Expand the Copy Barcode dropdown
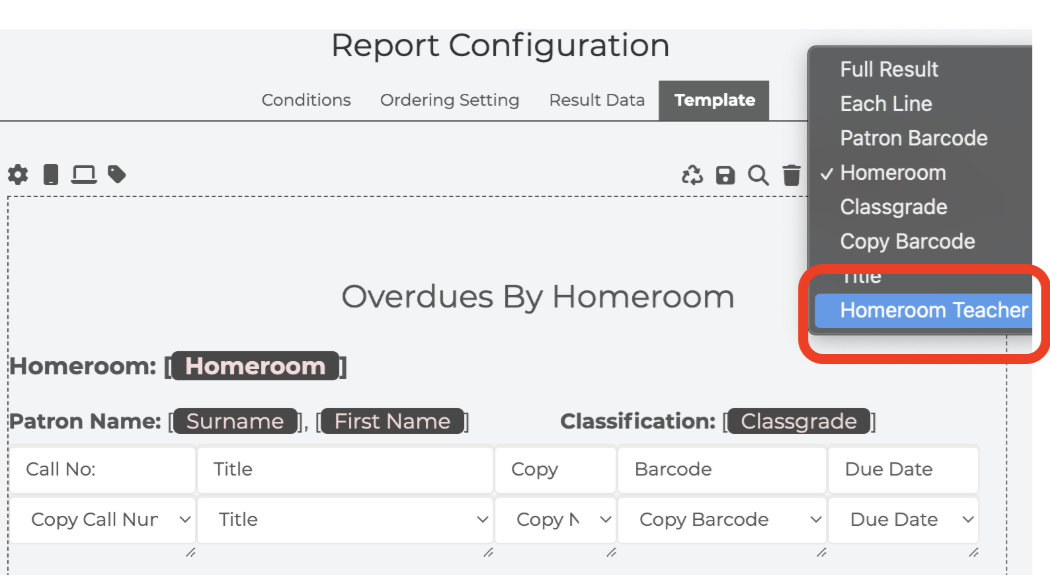Image resolution: width=1050 pixels, height=582 pixels. [722, 520]
